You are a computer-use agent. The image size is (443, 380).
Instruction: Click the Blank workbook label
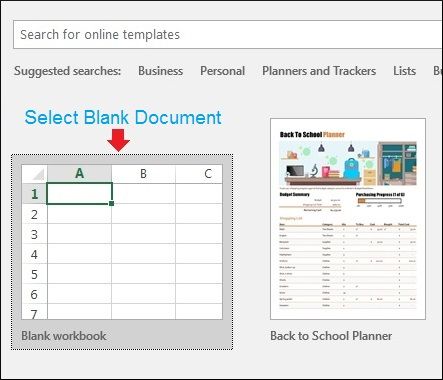[x=64, y=336]
